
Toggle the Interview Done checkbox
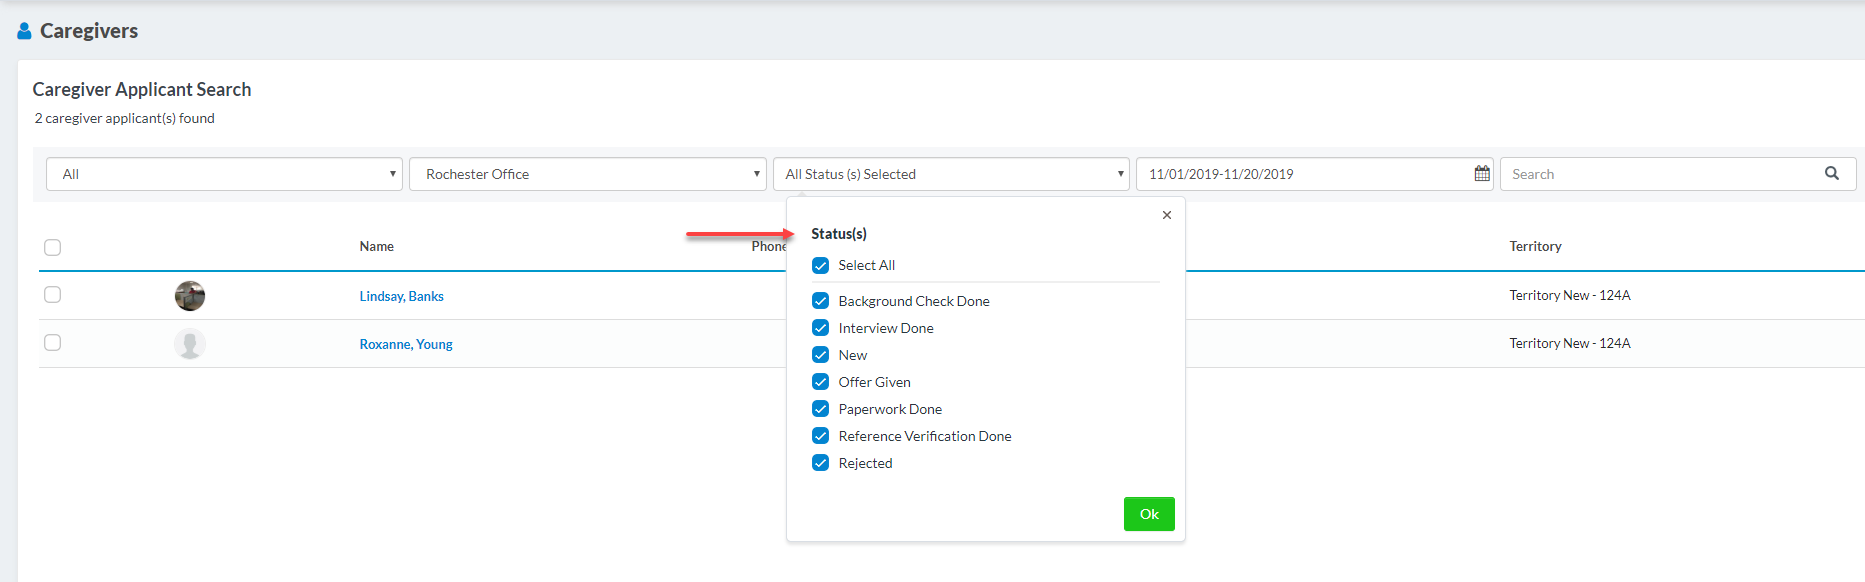coord(820,328)
